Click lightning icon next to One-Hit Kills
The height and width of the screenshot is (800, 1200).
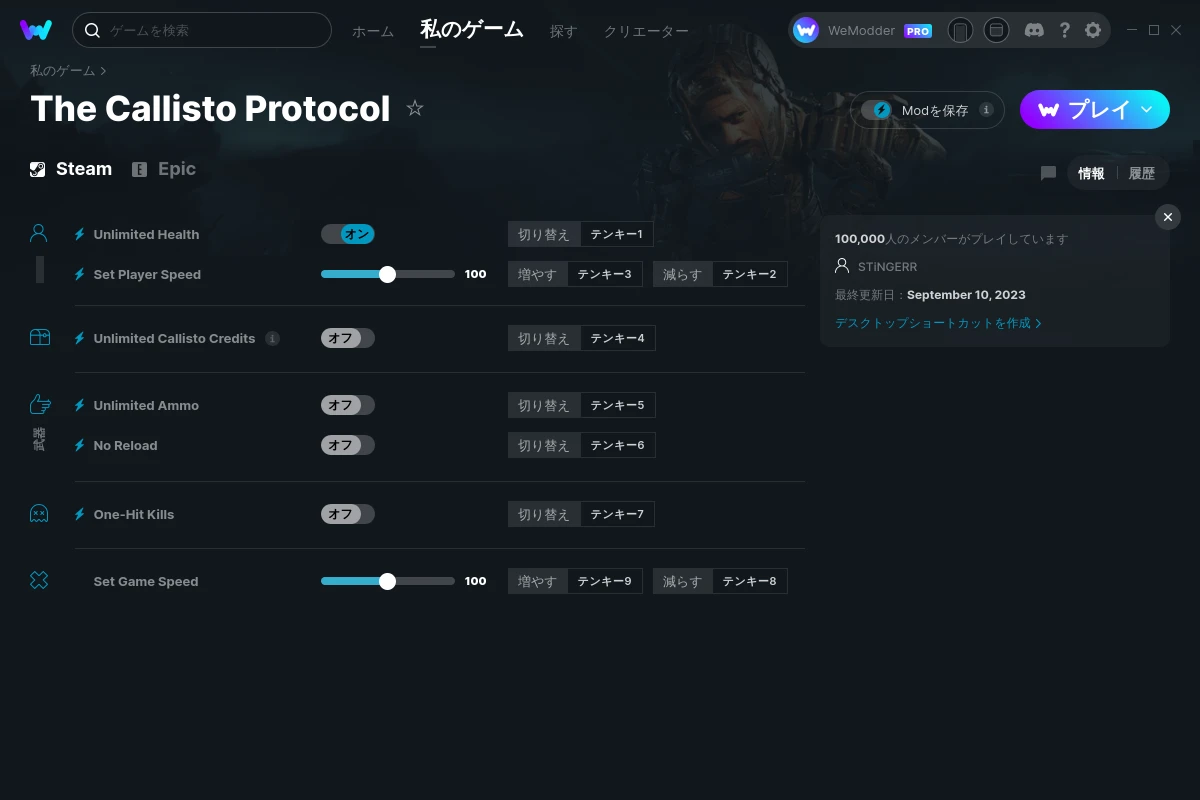(x=80, y=514)
